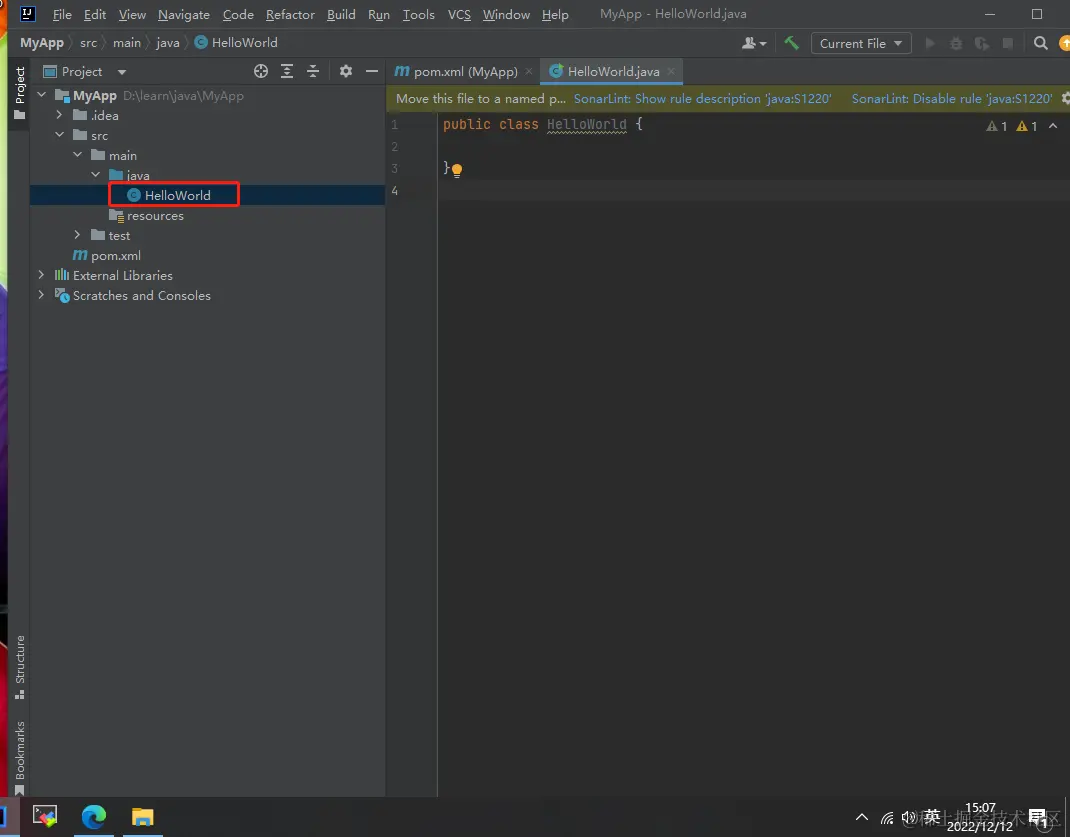Select Opened File locate target icon
1070x837 pixels.
tap(261, 71)
